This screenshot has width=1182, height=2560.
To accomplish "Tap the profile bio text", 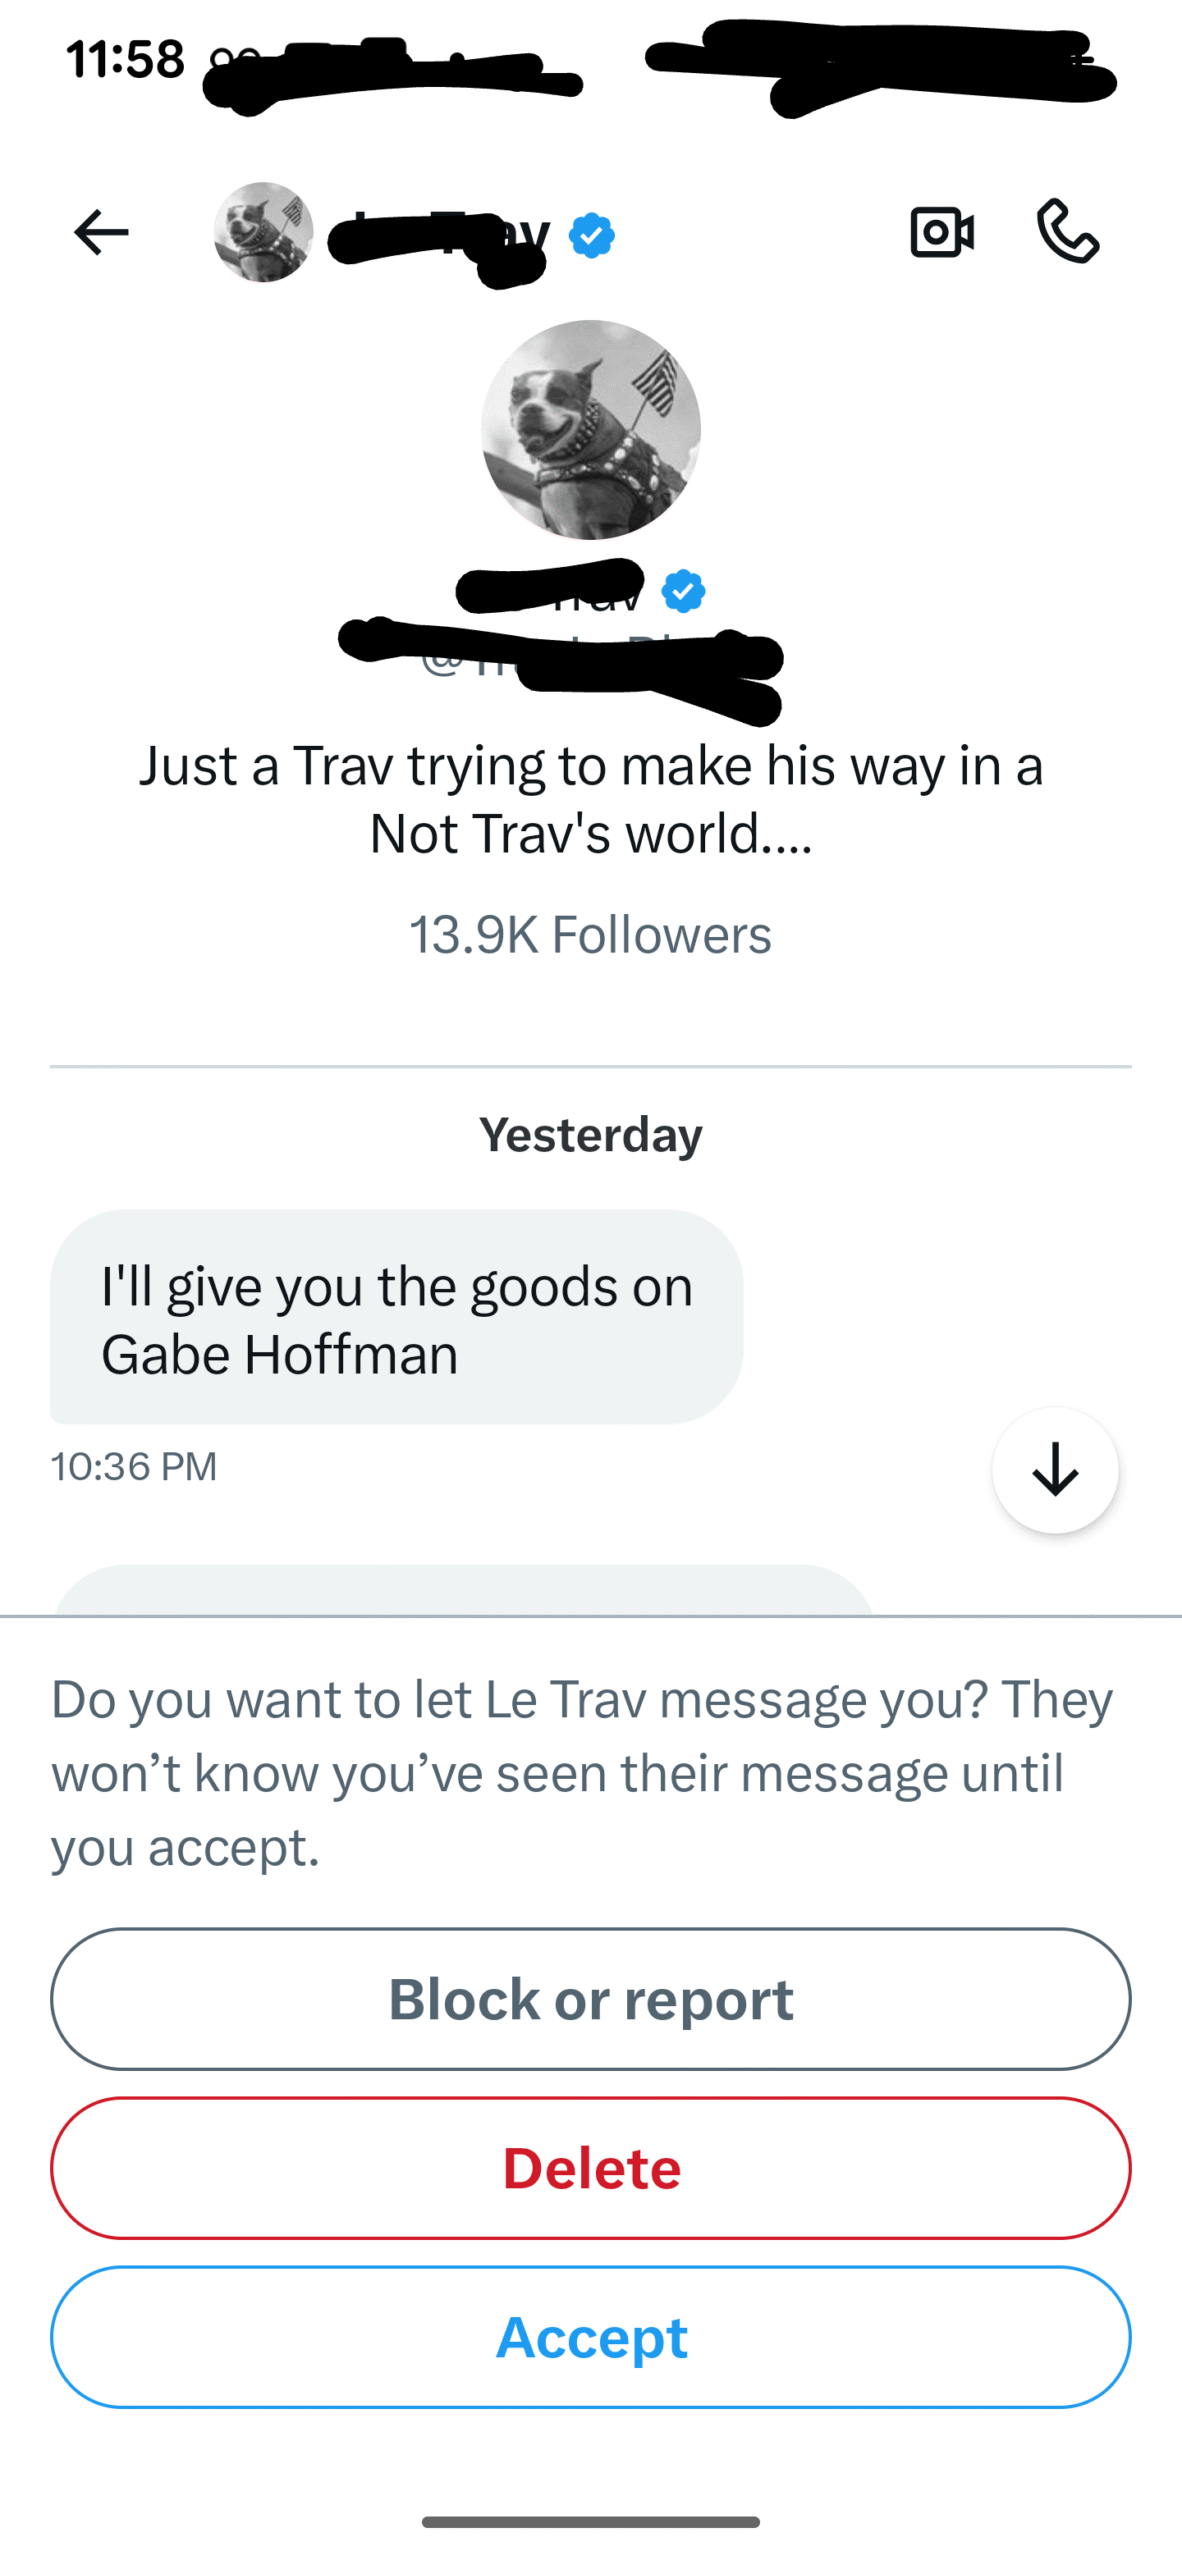I will point(590,799).
